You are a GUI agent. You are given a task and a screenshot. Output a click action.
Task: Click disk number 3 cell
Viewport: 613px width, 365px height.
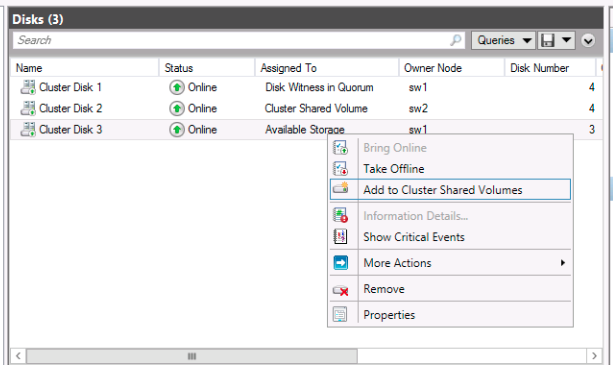click(592, 129)
